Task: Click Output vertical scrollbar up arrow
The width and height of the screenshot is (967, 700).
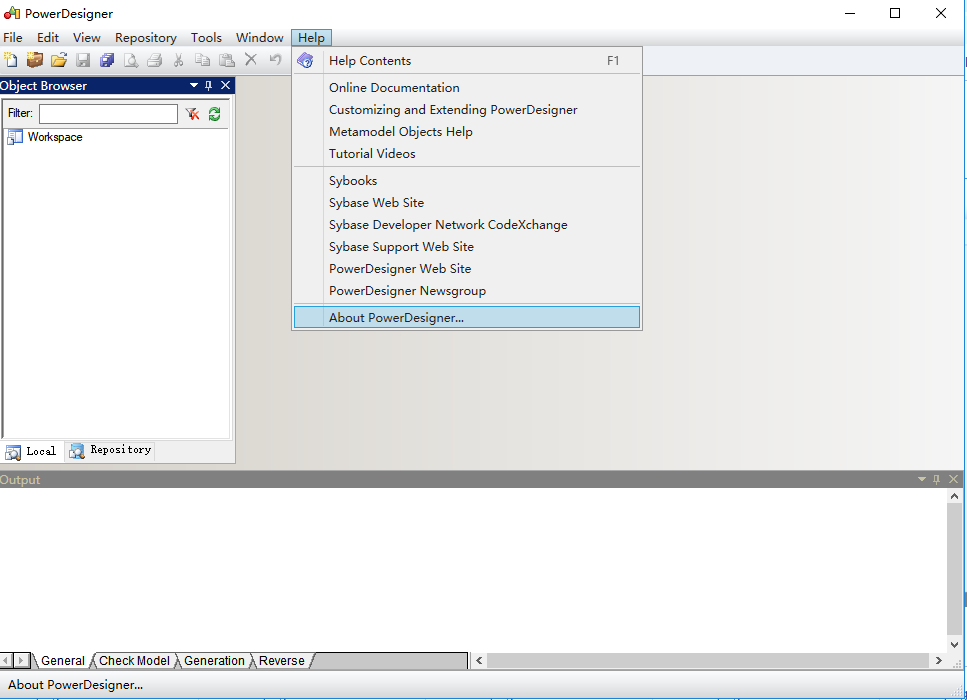Action: click(955, 496)
